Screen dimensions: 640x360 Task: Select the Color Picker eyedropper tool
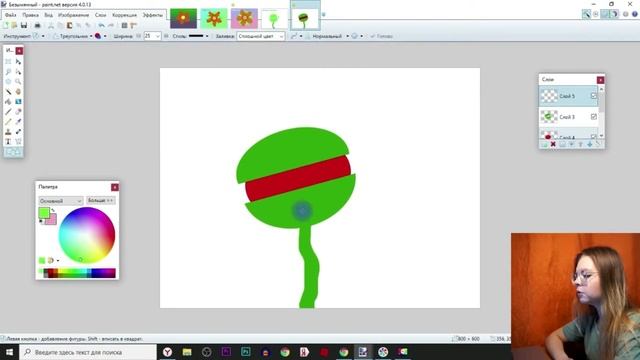pyautogui.click(x=18, y=122)
